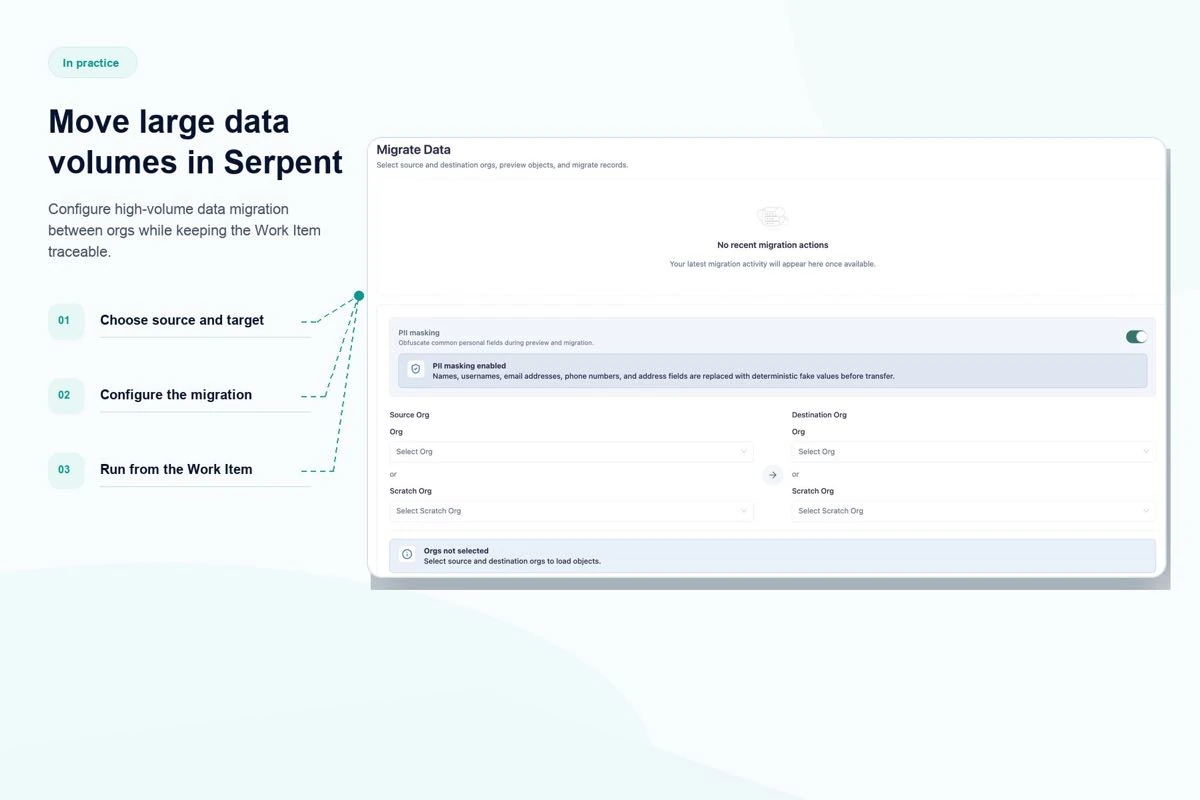The width and height of the screenshot is (1200, 800).
Task: Click the No recent migration actions text
Action: pyautogui.click(x=773, y=245)
